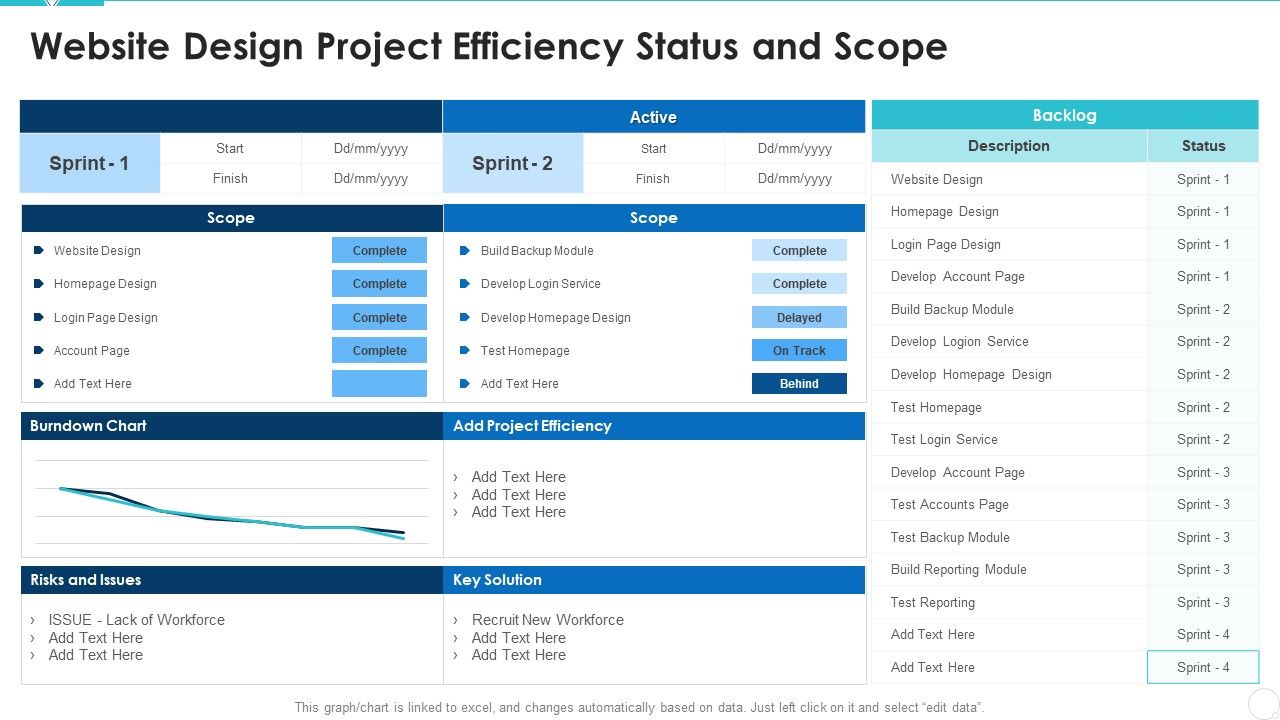Click Sprint - 1 status for Homepage Design backlog row
This screenshot has height=720, width=1280.
pos(1203,212)
